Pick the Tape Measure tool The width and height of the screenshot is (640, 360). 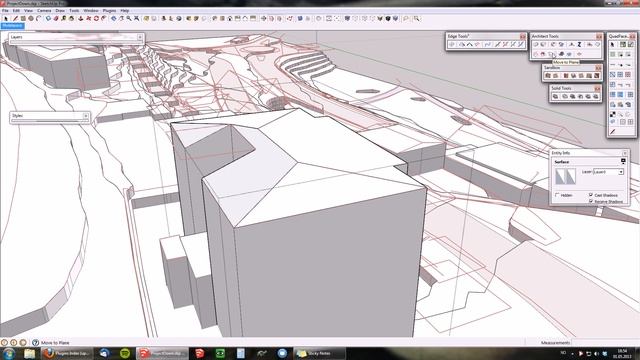click(x=63, y=18)
